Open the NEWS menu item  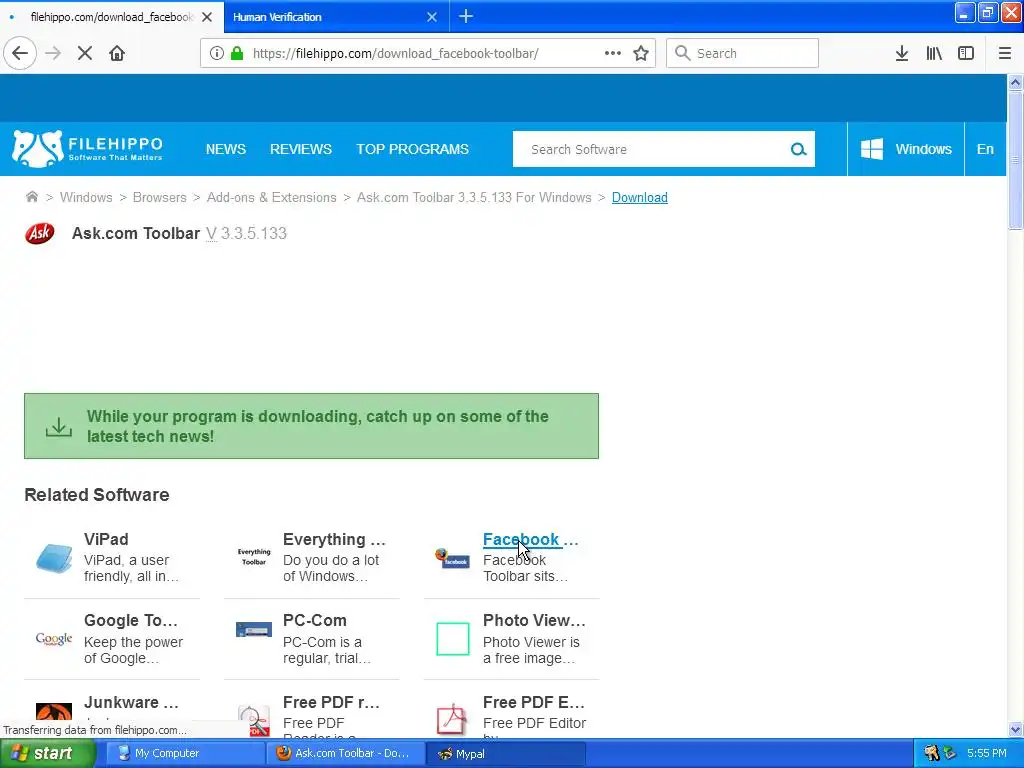pyautogui.click(x=226, y=149)
